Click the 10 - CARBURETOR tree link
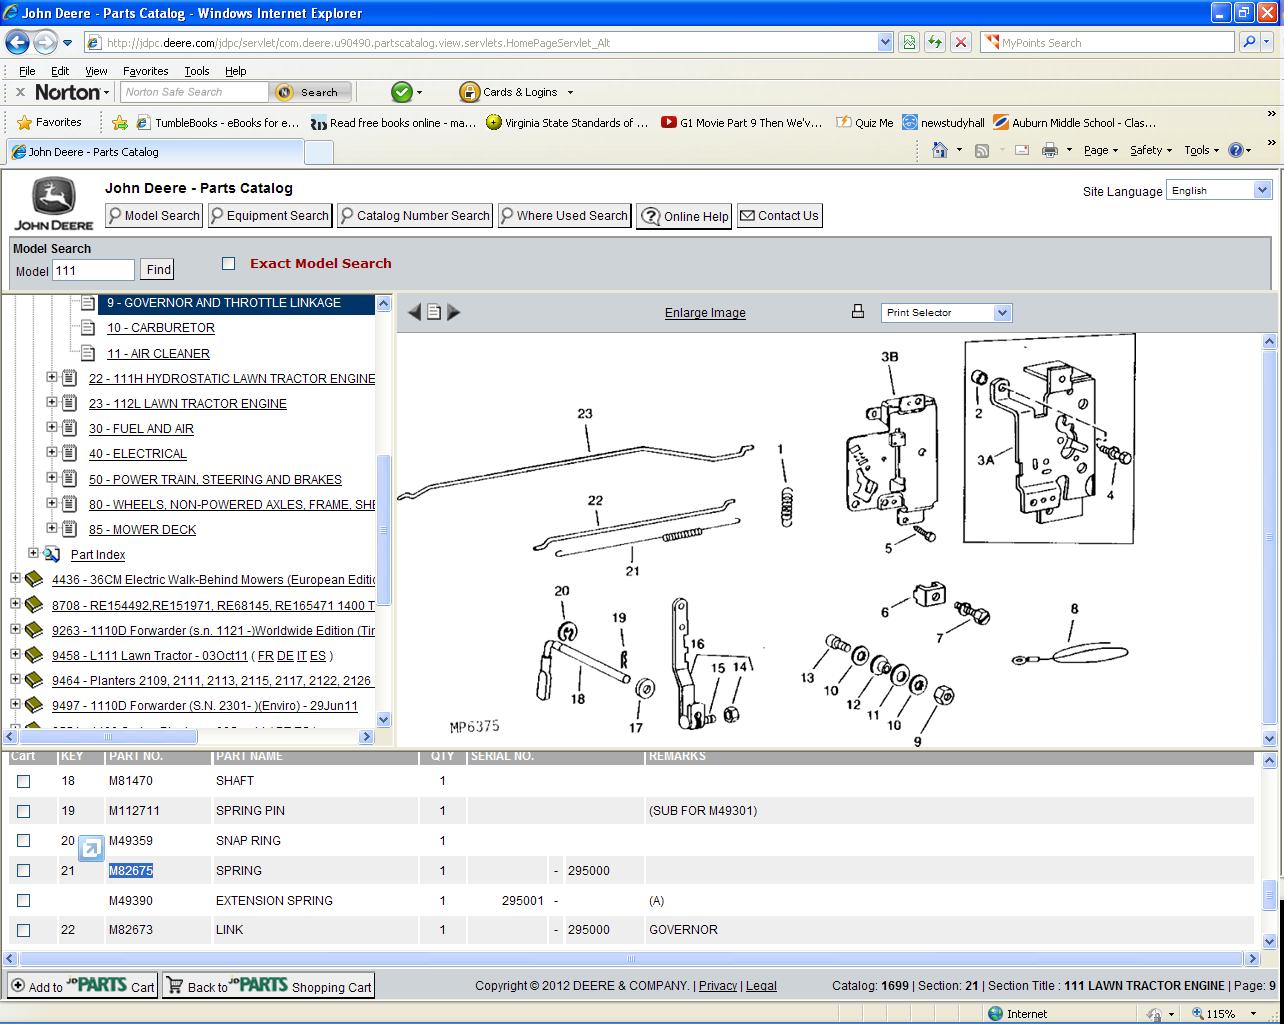This screenshot has height=1024, width=1284. [160, 328]
